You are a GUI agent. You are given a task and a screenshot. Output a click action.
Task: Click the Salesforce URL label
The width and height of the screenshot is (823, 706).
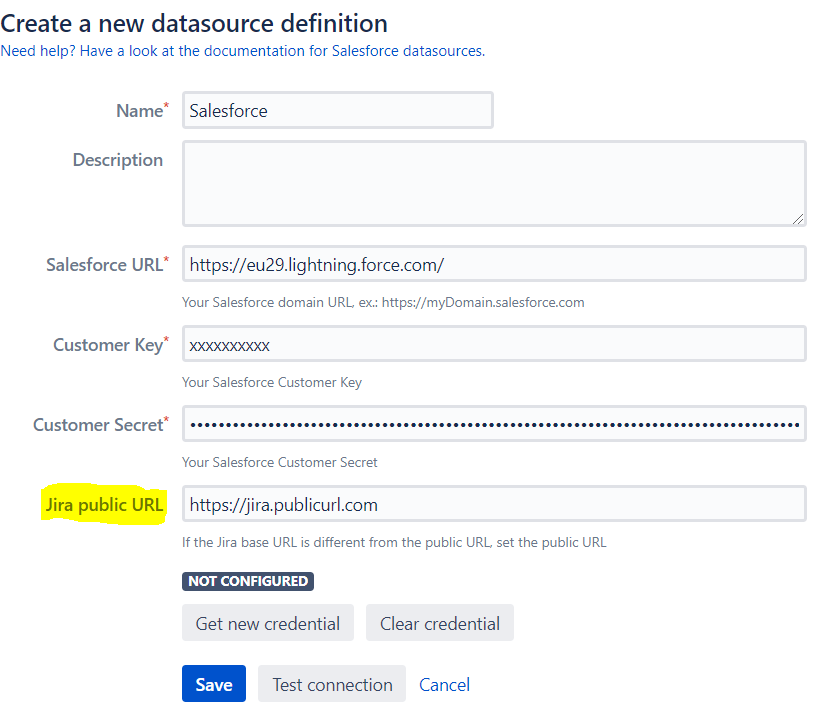pyautogui.click(x=104, y=265)
